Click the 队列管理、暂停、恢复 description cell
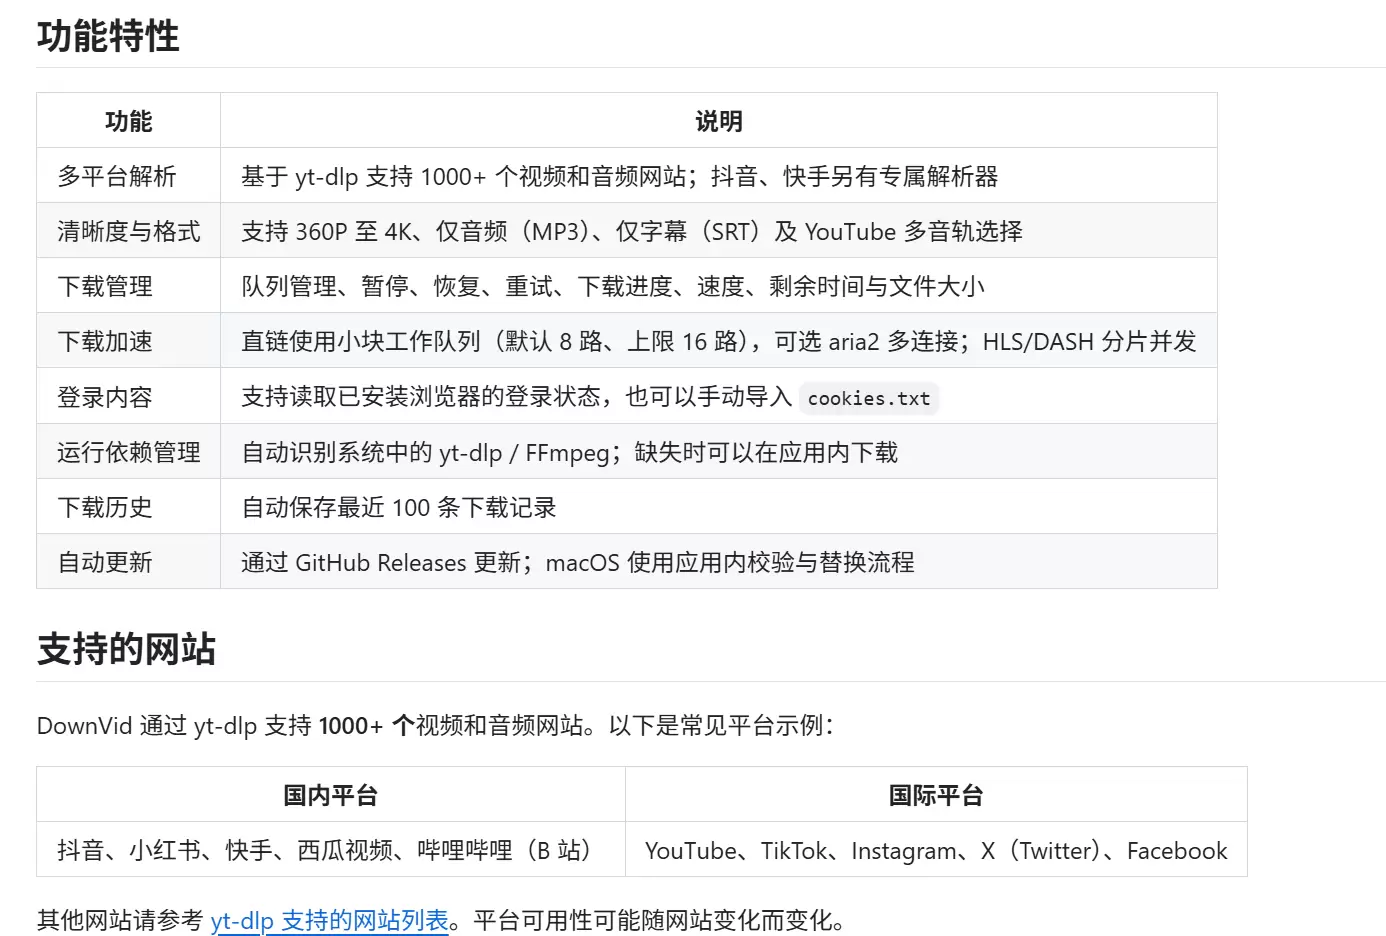1386x936 pixels. 719,286
